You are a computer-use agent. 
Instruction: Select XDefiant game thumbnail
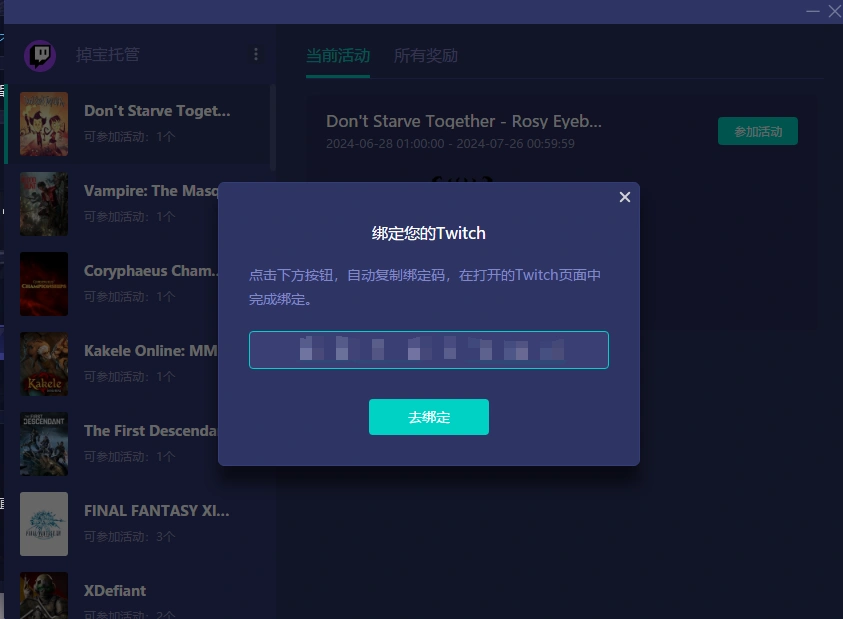point(44,595)
